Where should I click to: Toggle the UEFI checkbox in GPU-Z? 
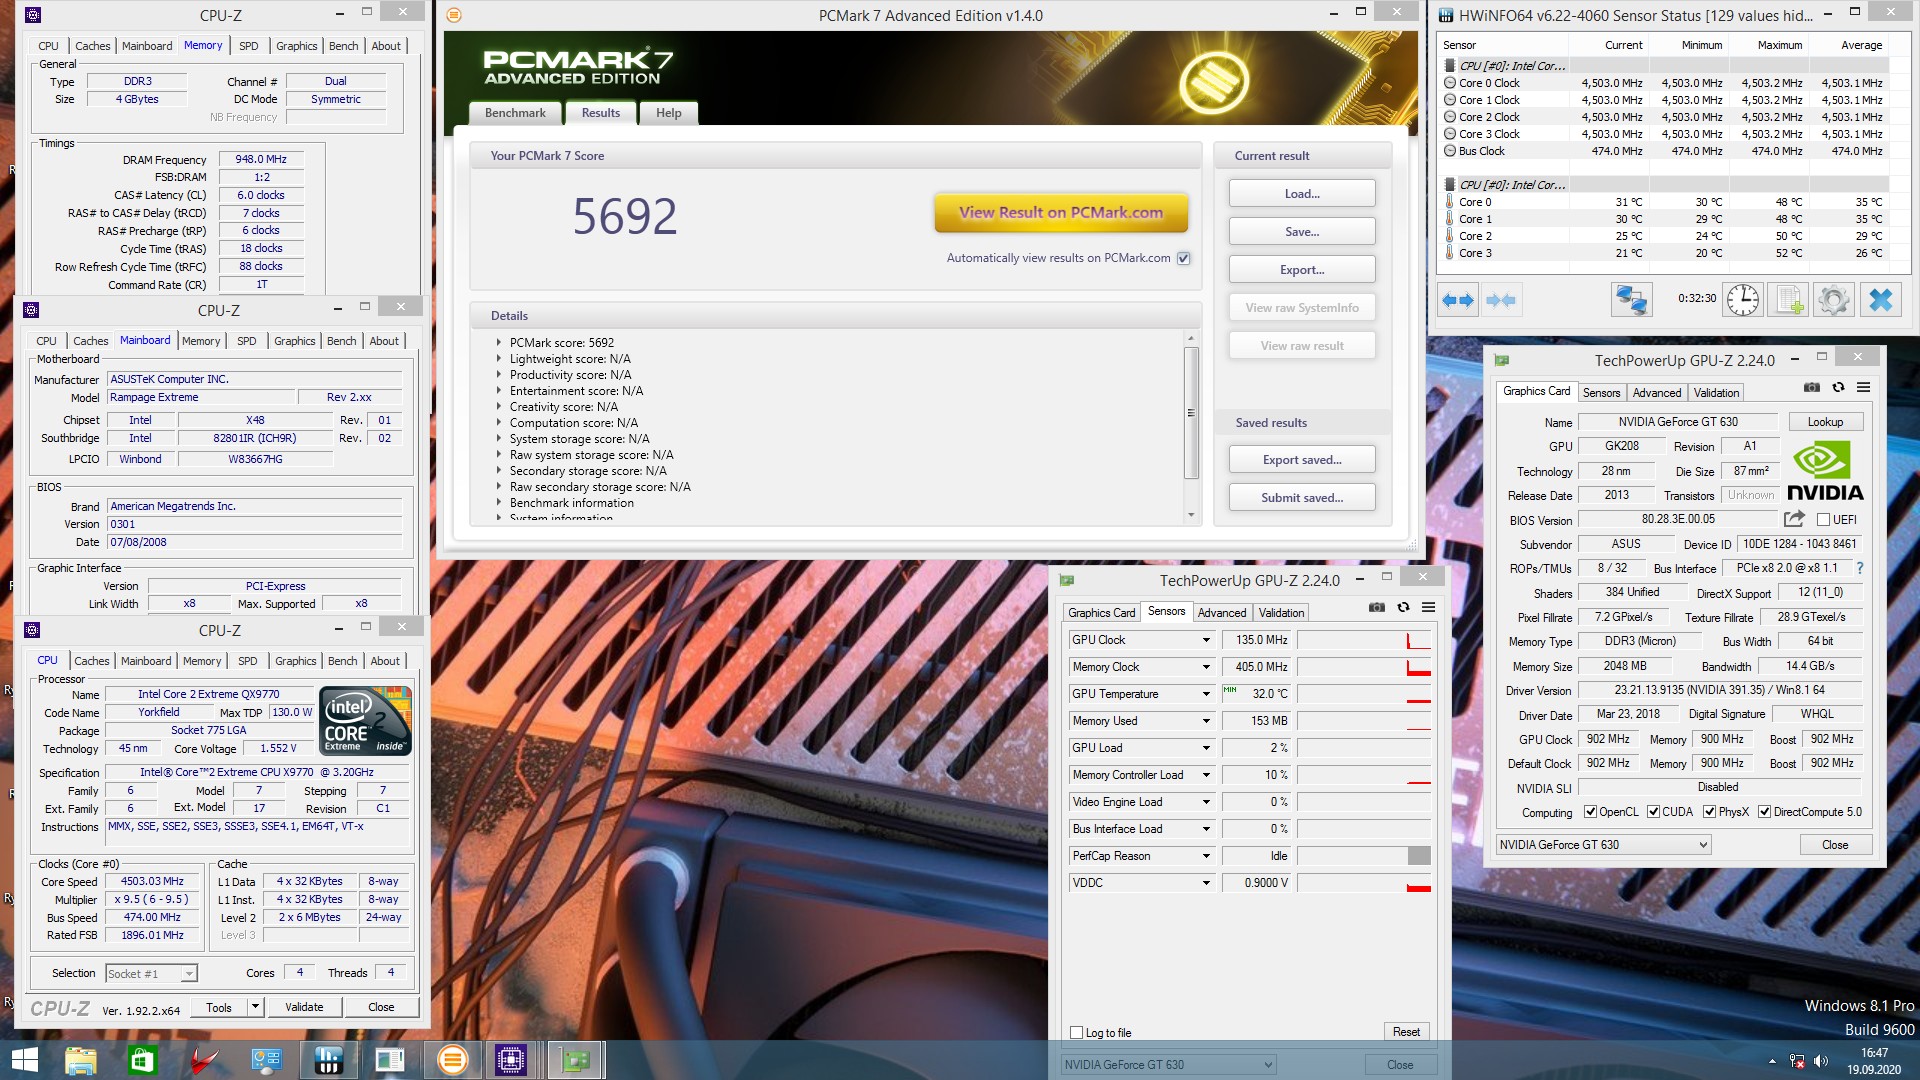(x=1823, y=520)
